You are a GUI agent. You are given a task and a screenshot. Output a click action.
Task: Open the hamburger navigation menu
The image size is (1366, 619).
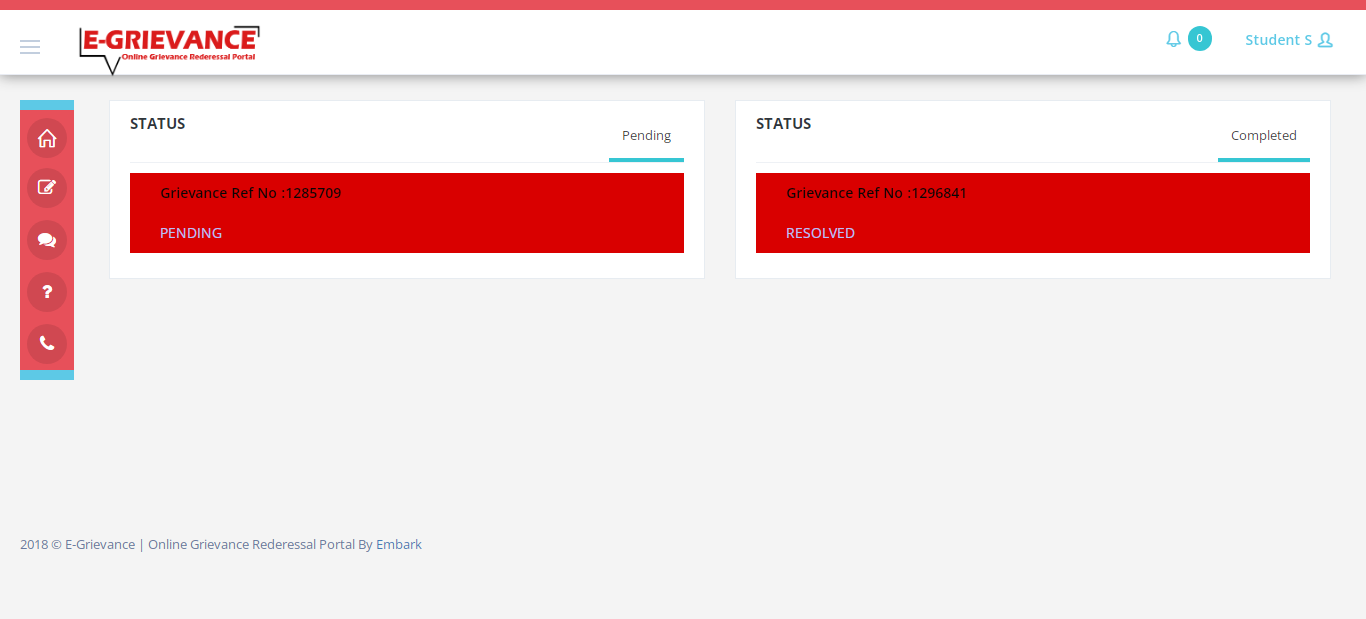click(x=30, y=47)
